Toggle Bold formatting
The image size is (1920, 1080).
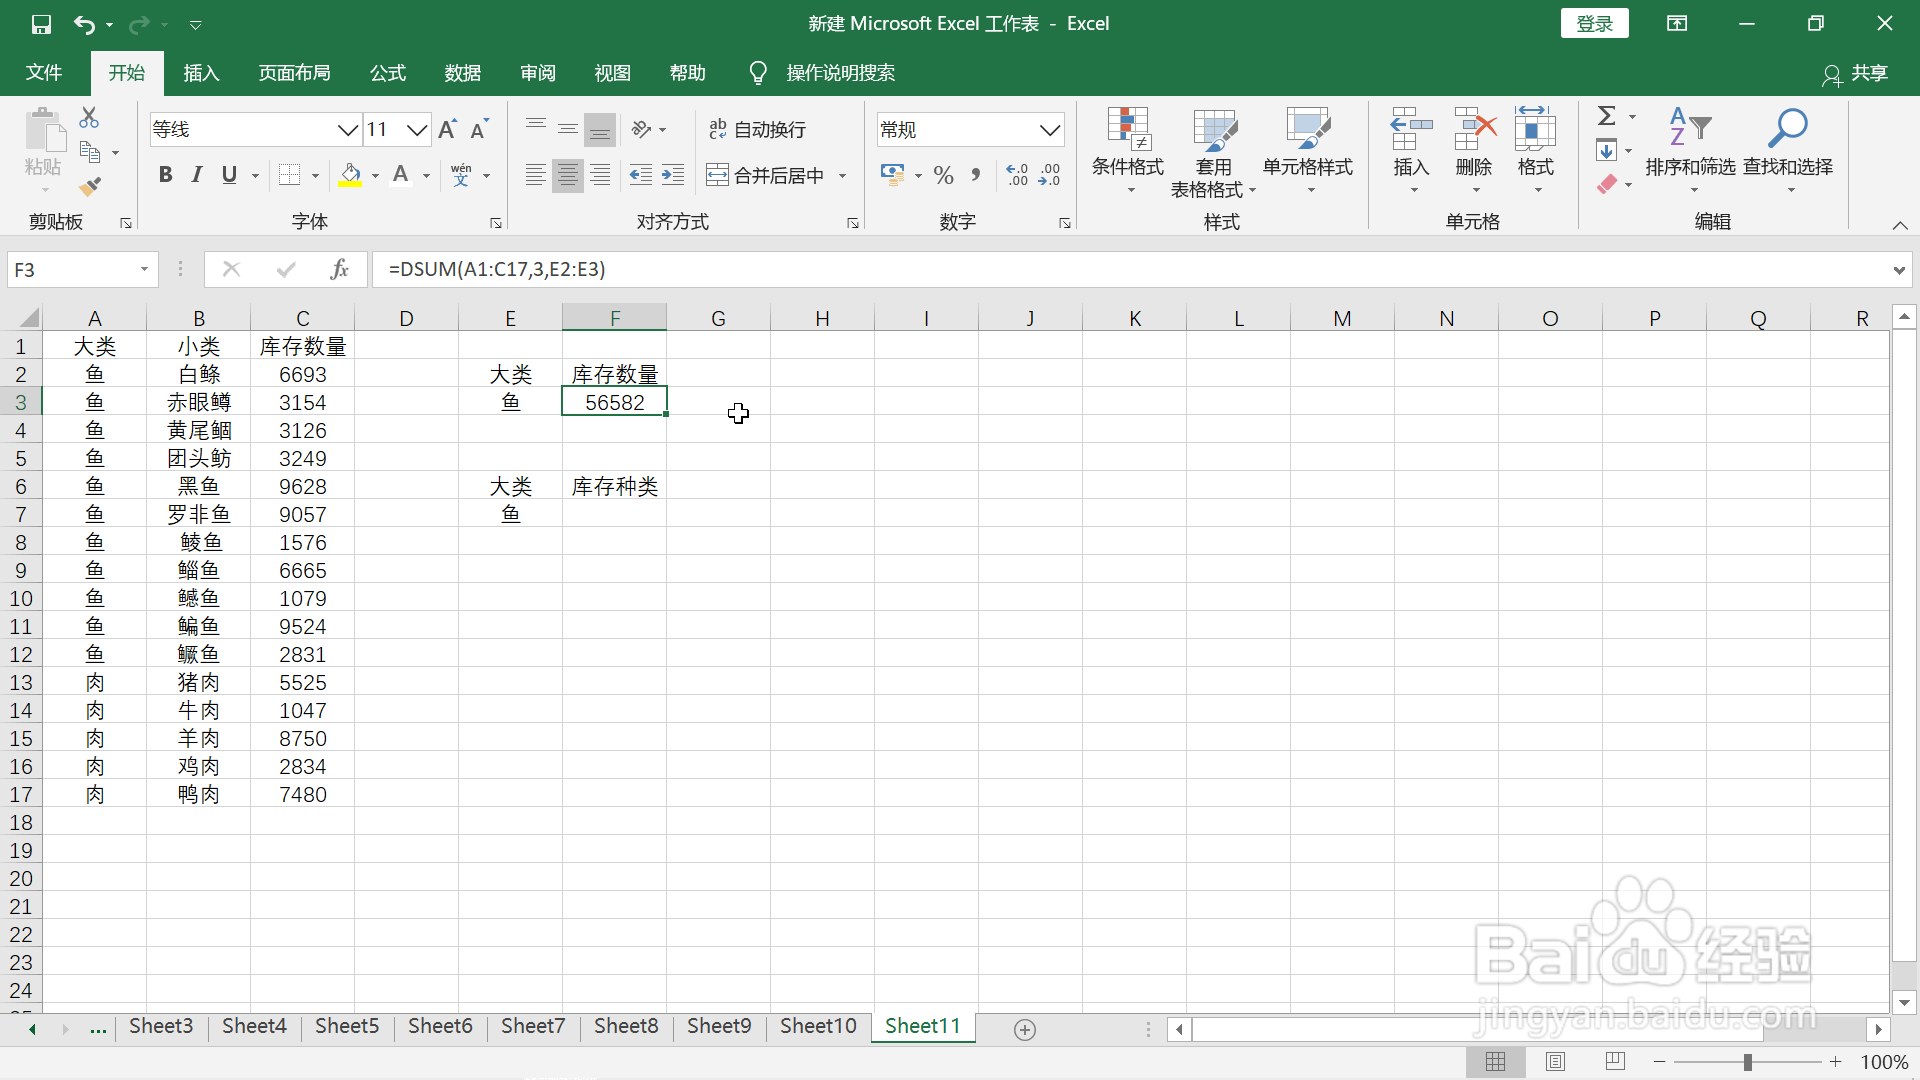point(165,175)
